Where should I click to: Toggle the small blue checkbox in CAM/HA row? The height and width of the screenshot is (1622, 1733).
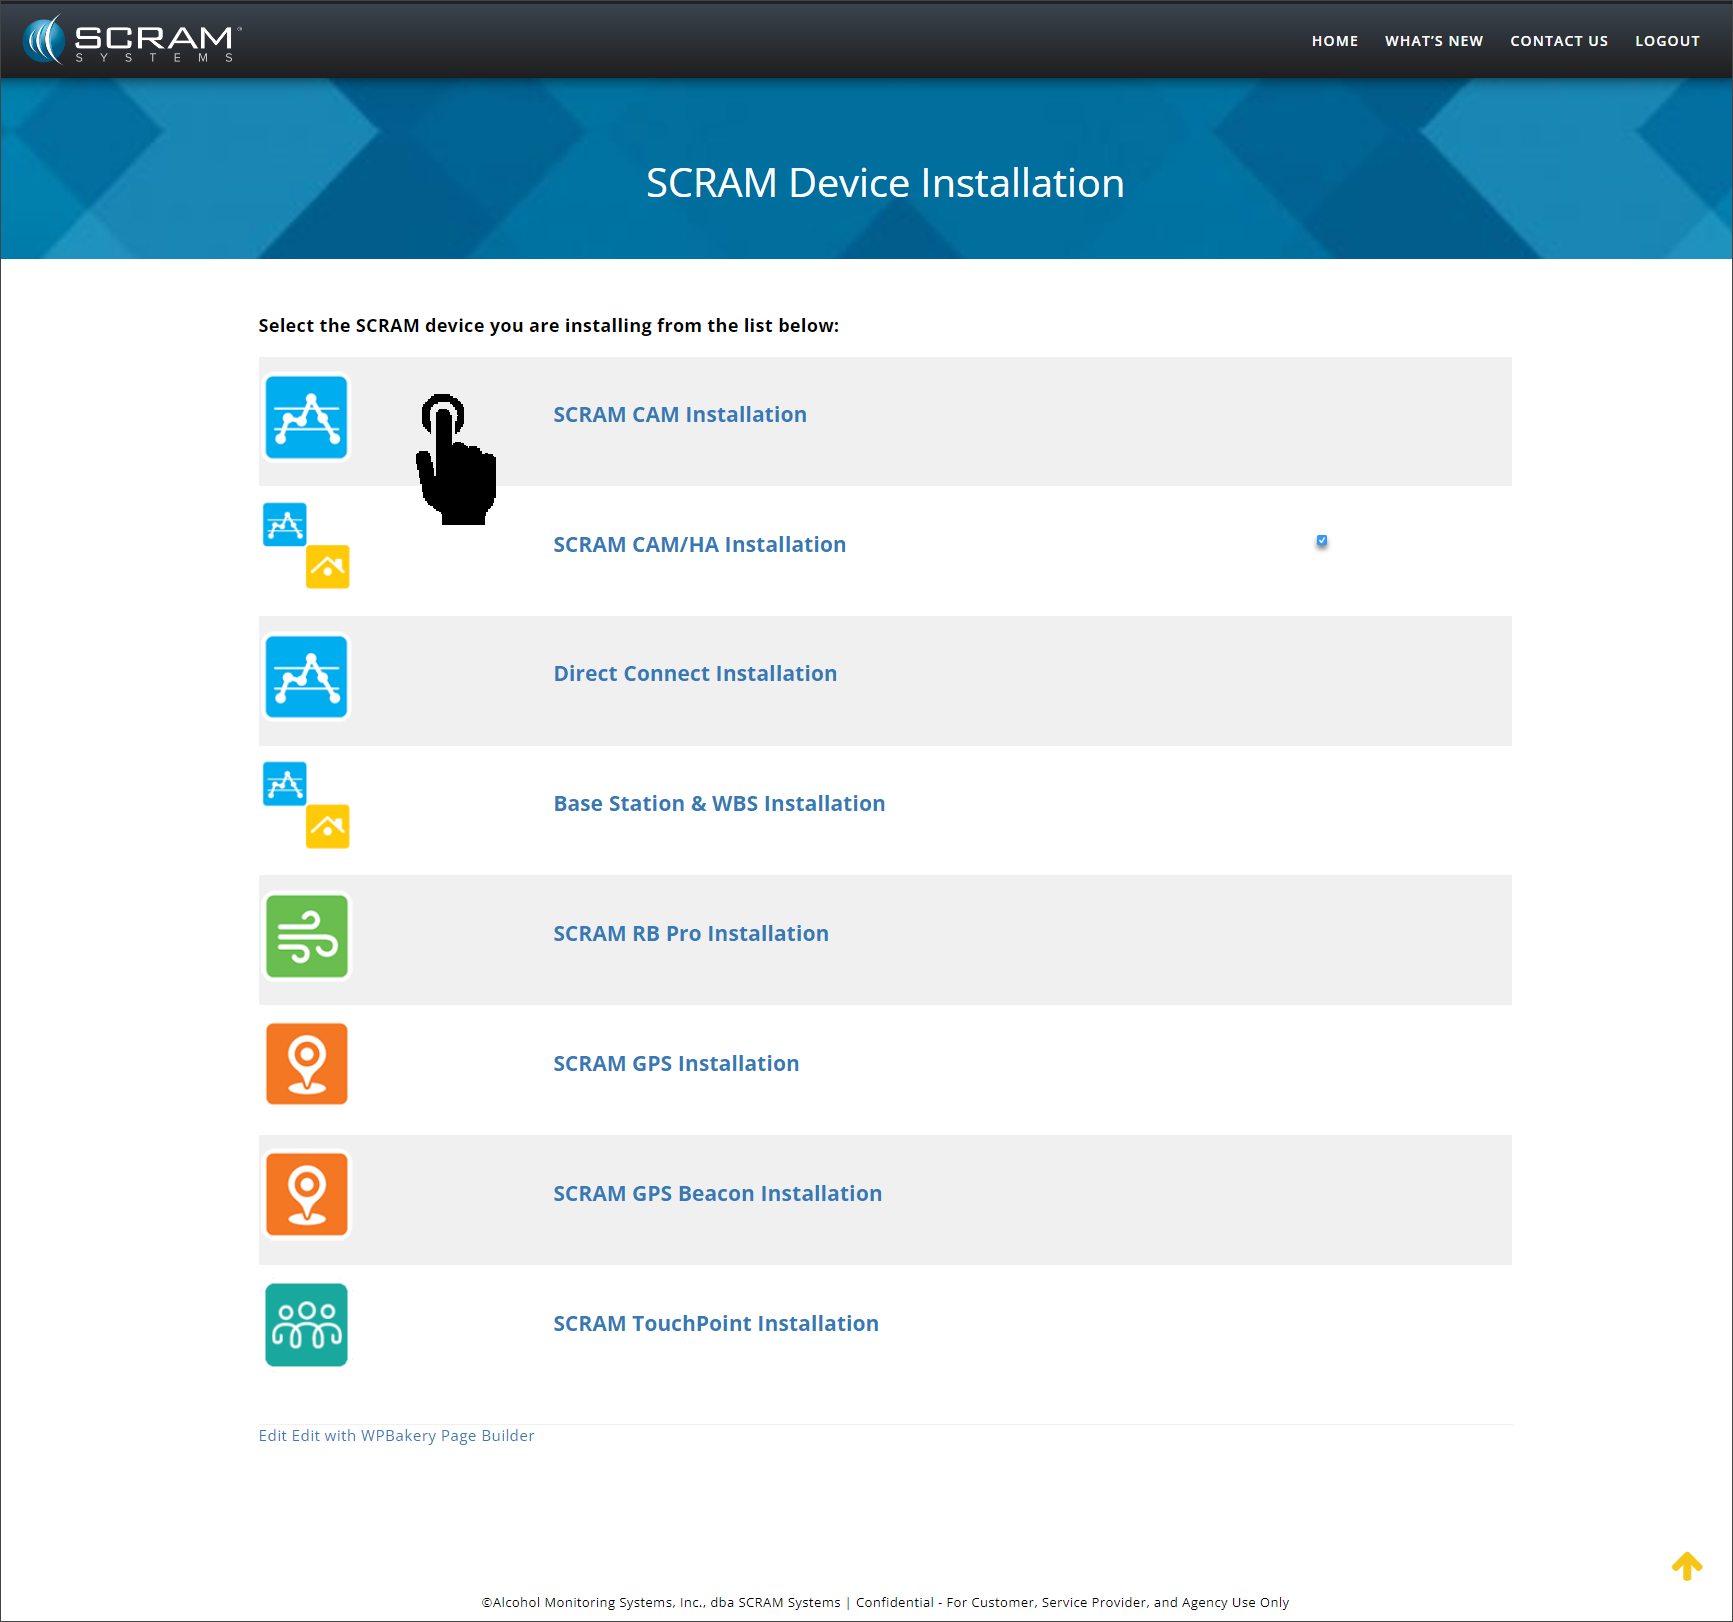(x=1322, y=541)
